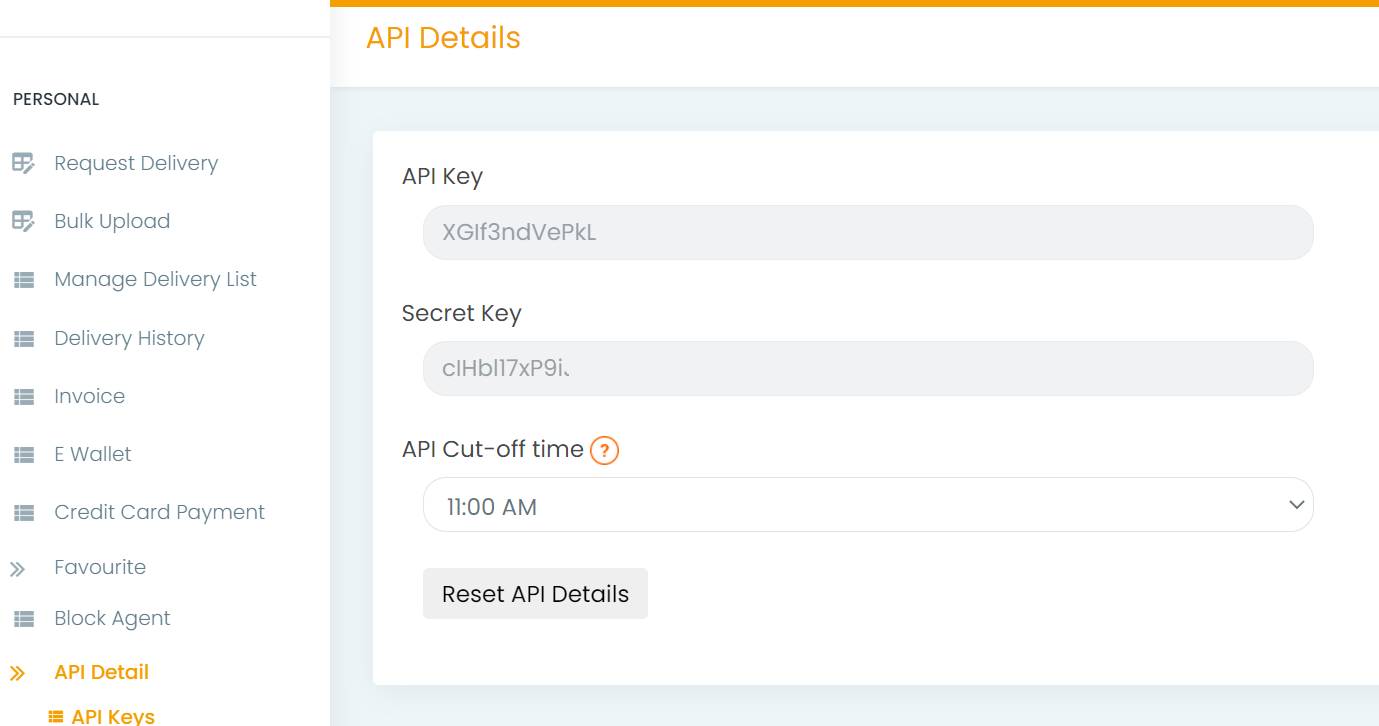
Task: Open the API Cut-off time help icon
Action: tap(604, 451)
